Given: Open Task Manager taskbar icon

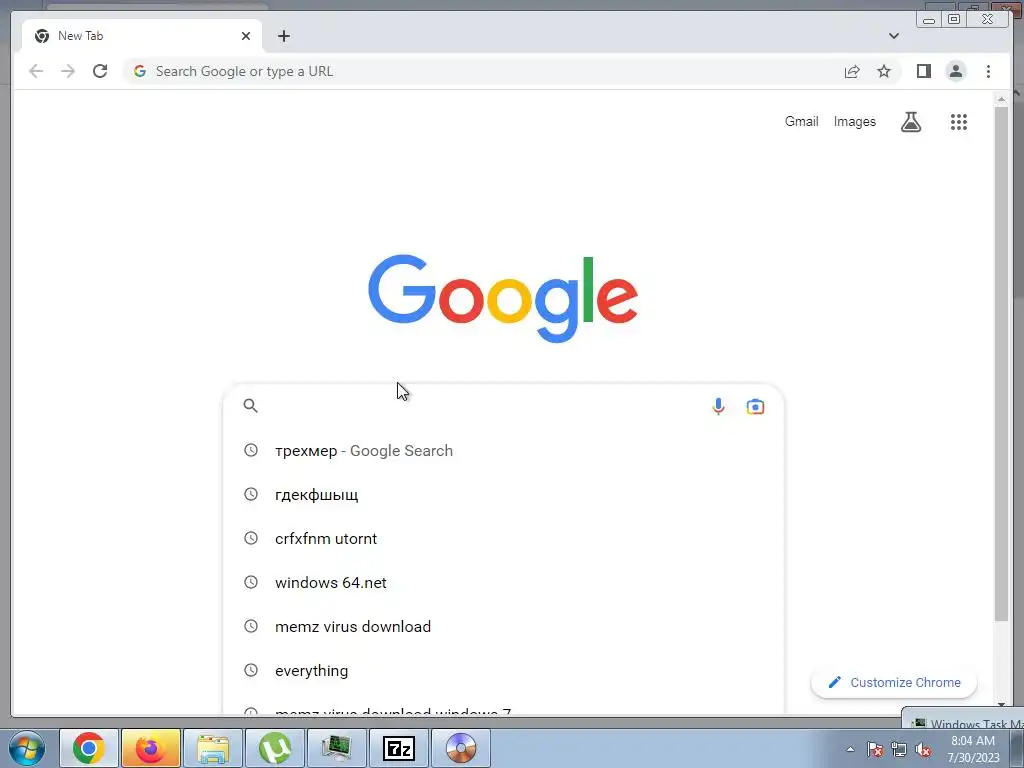Looking at the screenshot, I should [x=336, y=748].
